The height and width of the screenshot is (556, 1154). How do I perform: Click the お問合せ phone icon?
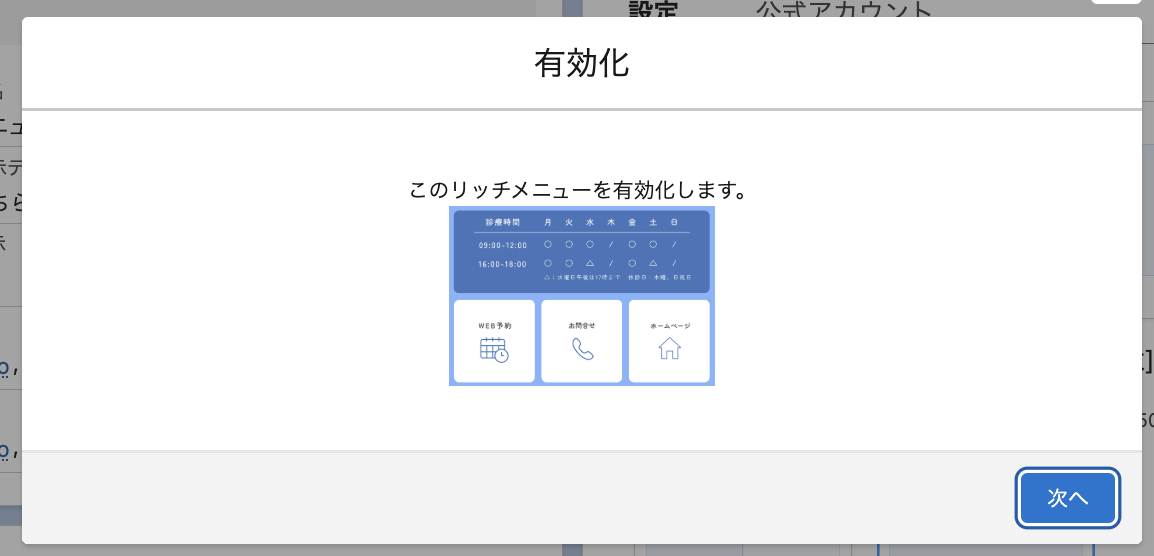(x=582, y=349)
